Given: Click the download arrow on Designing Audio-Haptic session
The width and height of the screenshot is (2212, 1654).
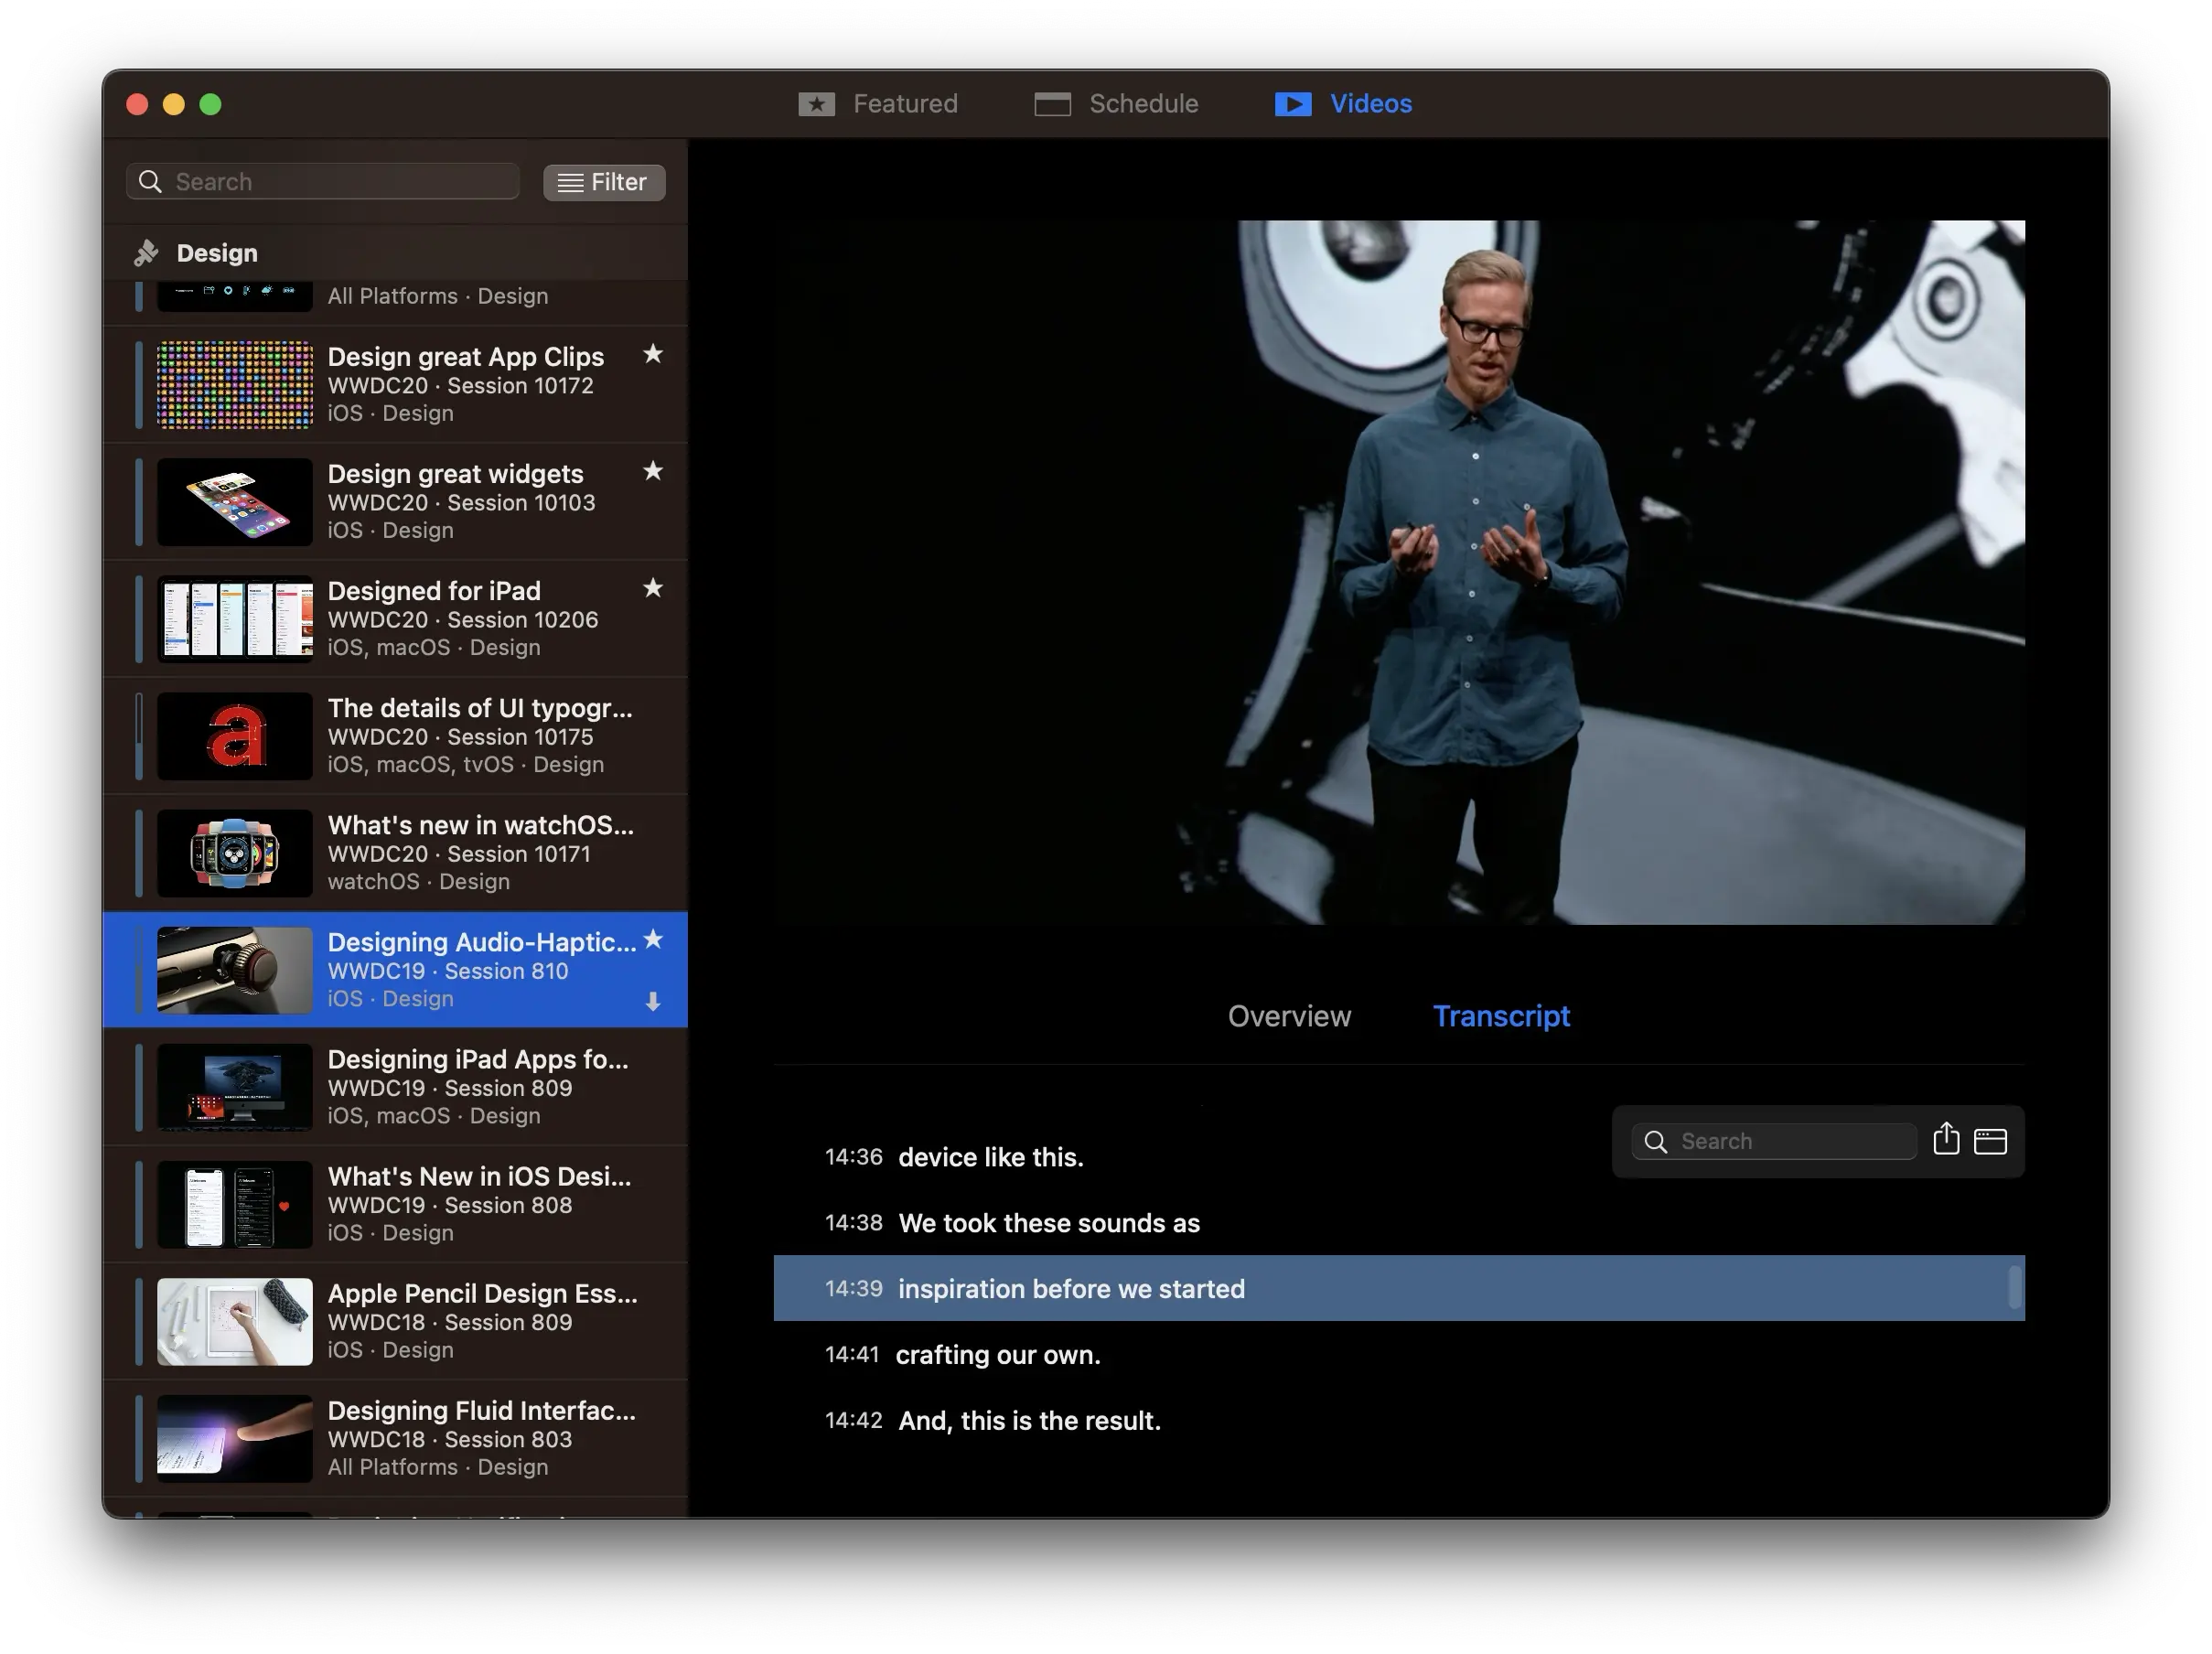Looking at the screenshot, I should tap(653, 1001).
